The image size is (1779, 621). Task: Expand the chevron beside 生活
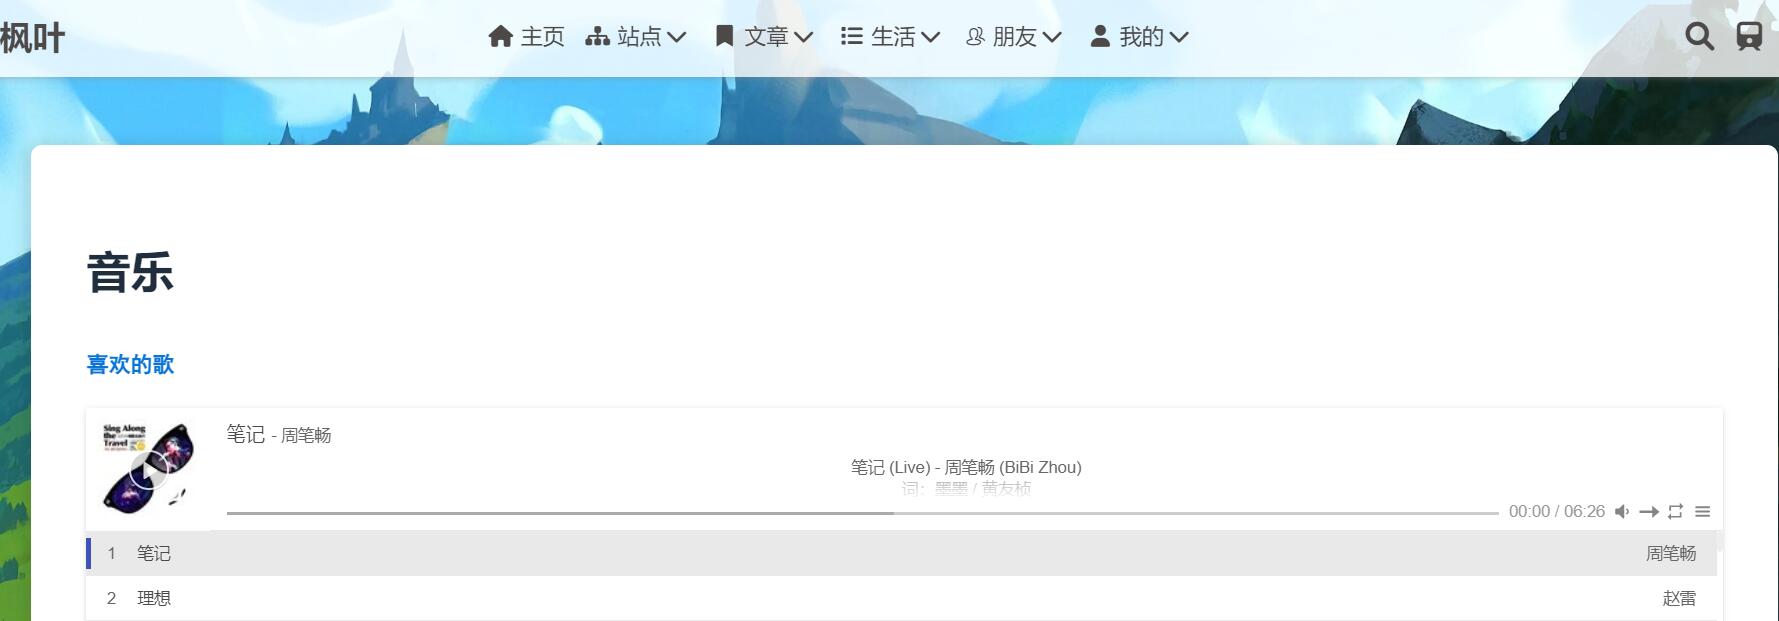tap(930, 38)
